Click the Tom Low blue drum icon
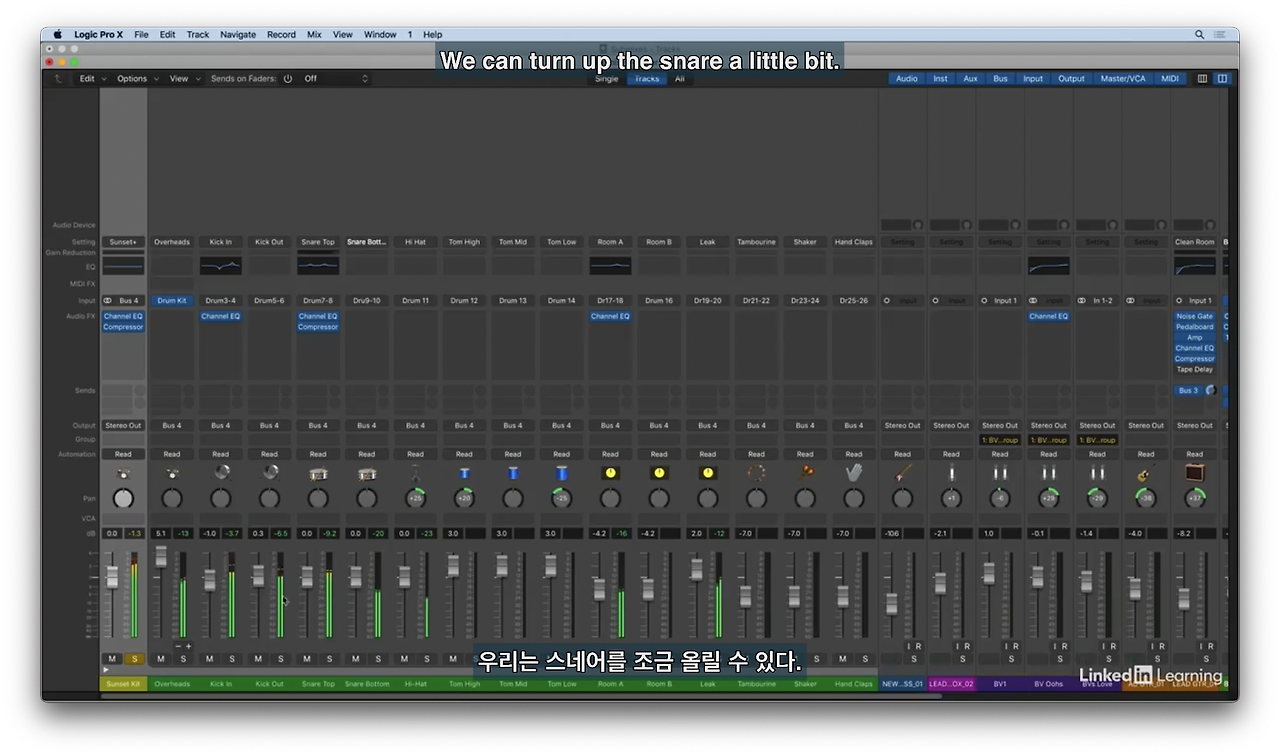The width and height of the screenshot is (1280, 756). [x=562, y=473]
